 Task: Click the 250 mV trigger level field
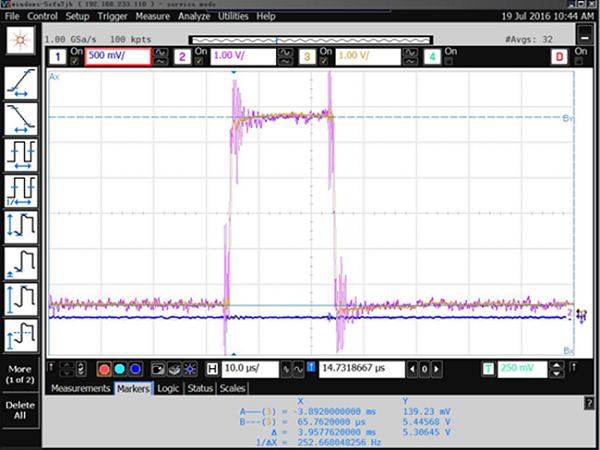[x=531, y=370]
